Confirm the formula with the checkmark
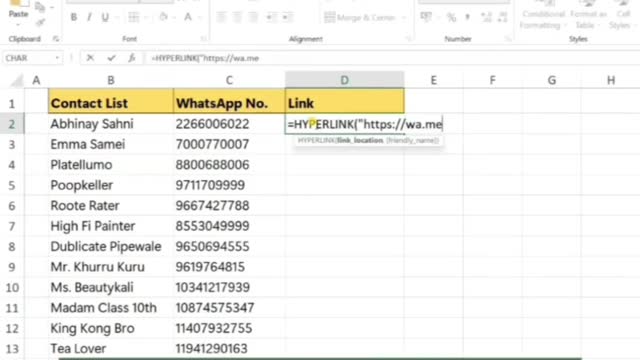Viewport: 640px width, 360px height. [x=111, y=58]
